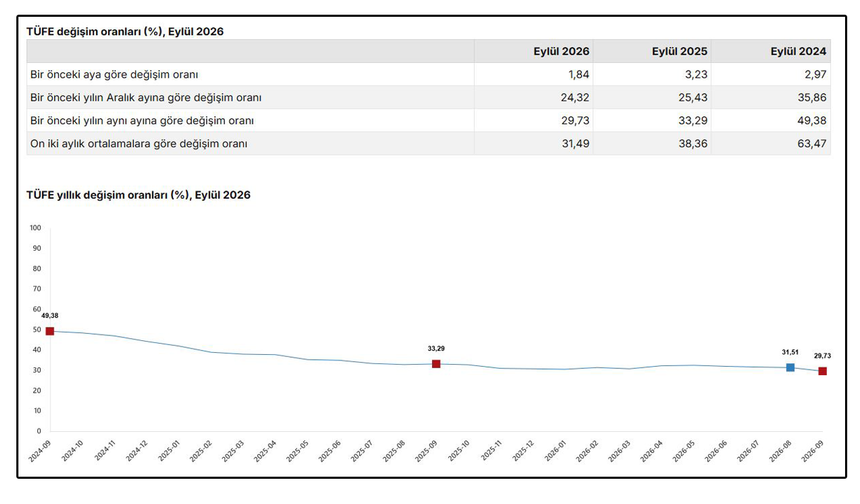Click table cell value 1,84
The width and height of the screenshot is (860, 504).
(579, 75)
